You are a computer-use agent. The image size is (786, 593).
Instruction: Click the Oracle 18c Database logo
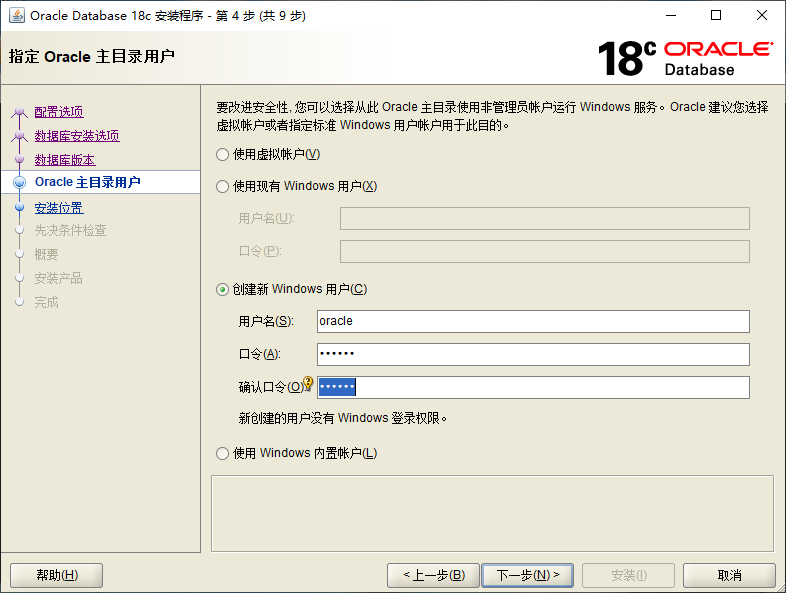[685, 58]
